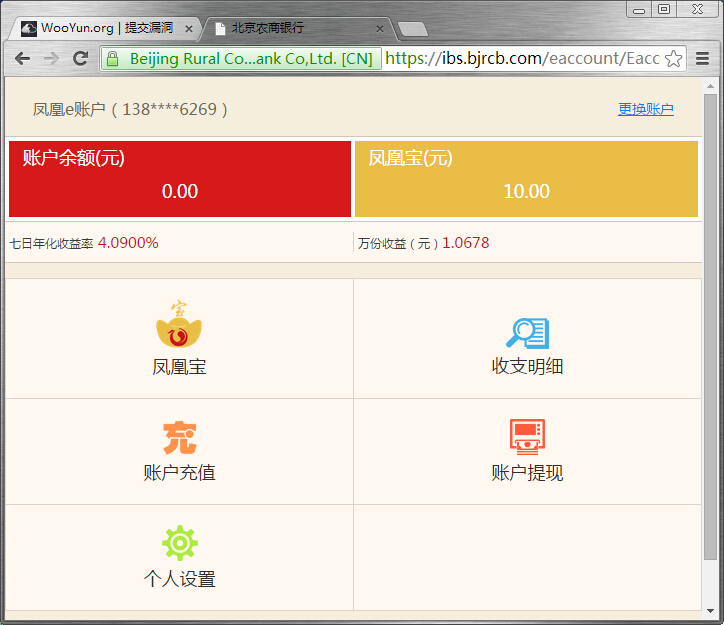Reload the page with refresh icon
The height and width of the screenshot is (625, 724).
point(80,59)
